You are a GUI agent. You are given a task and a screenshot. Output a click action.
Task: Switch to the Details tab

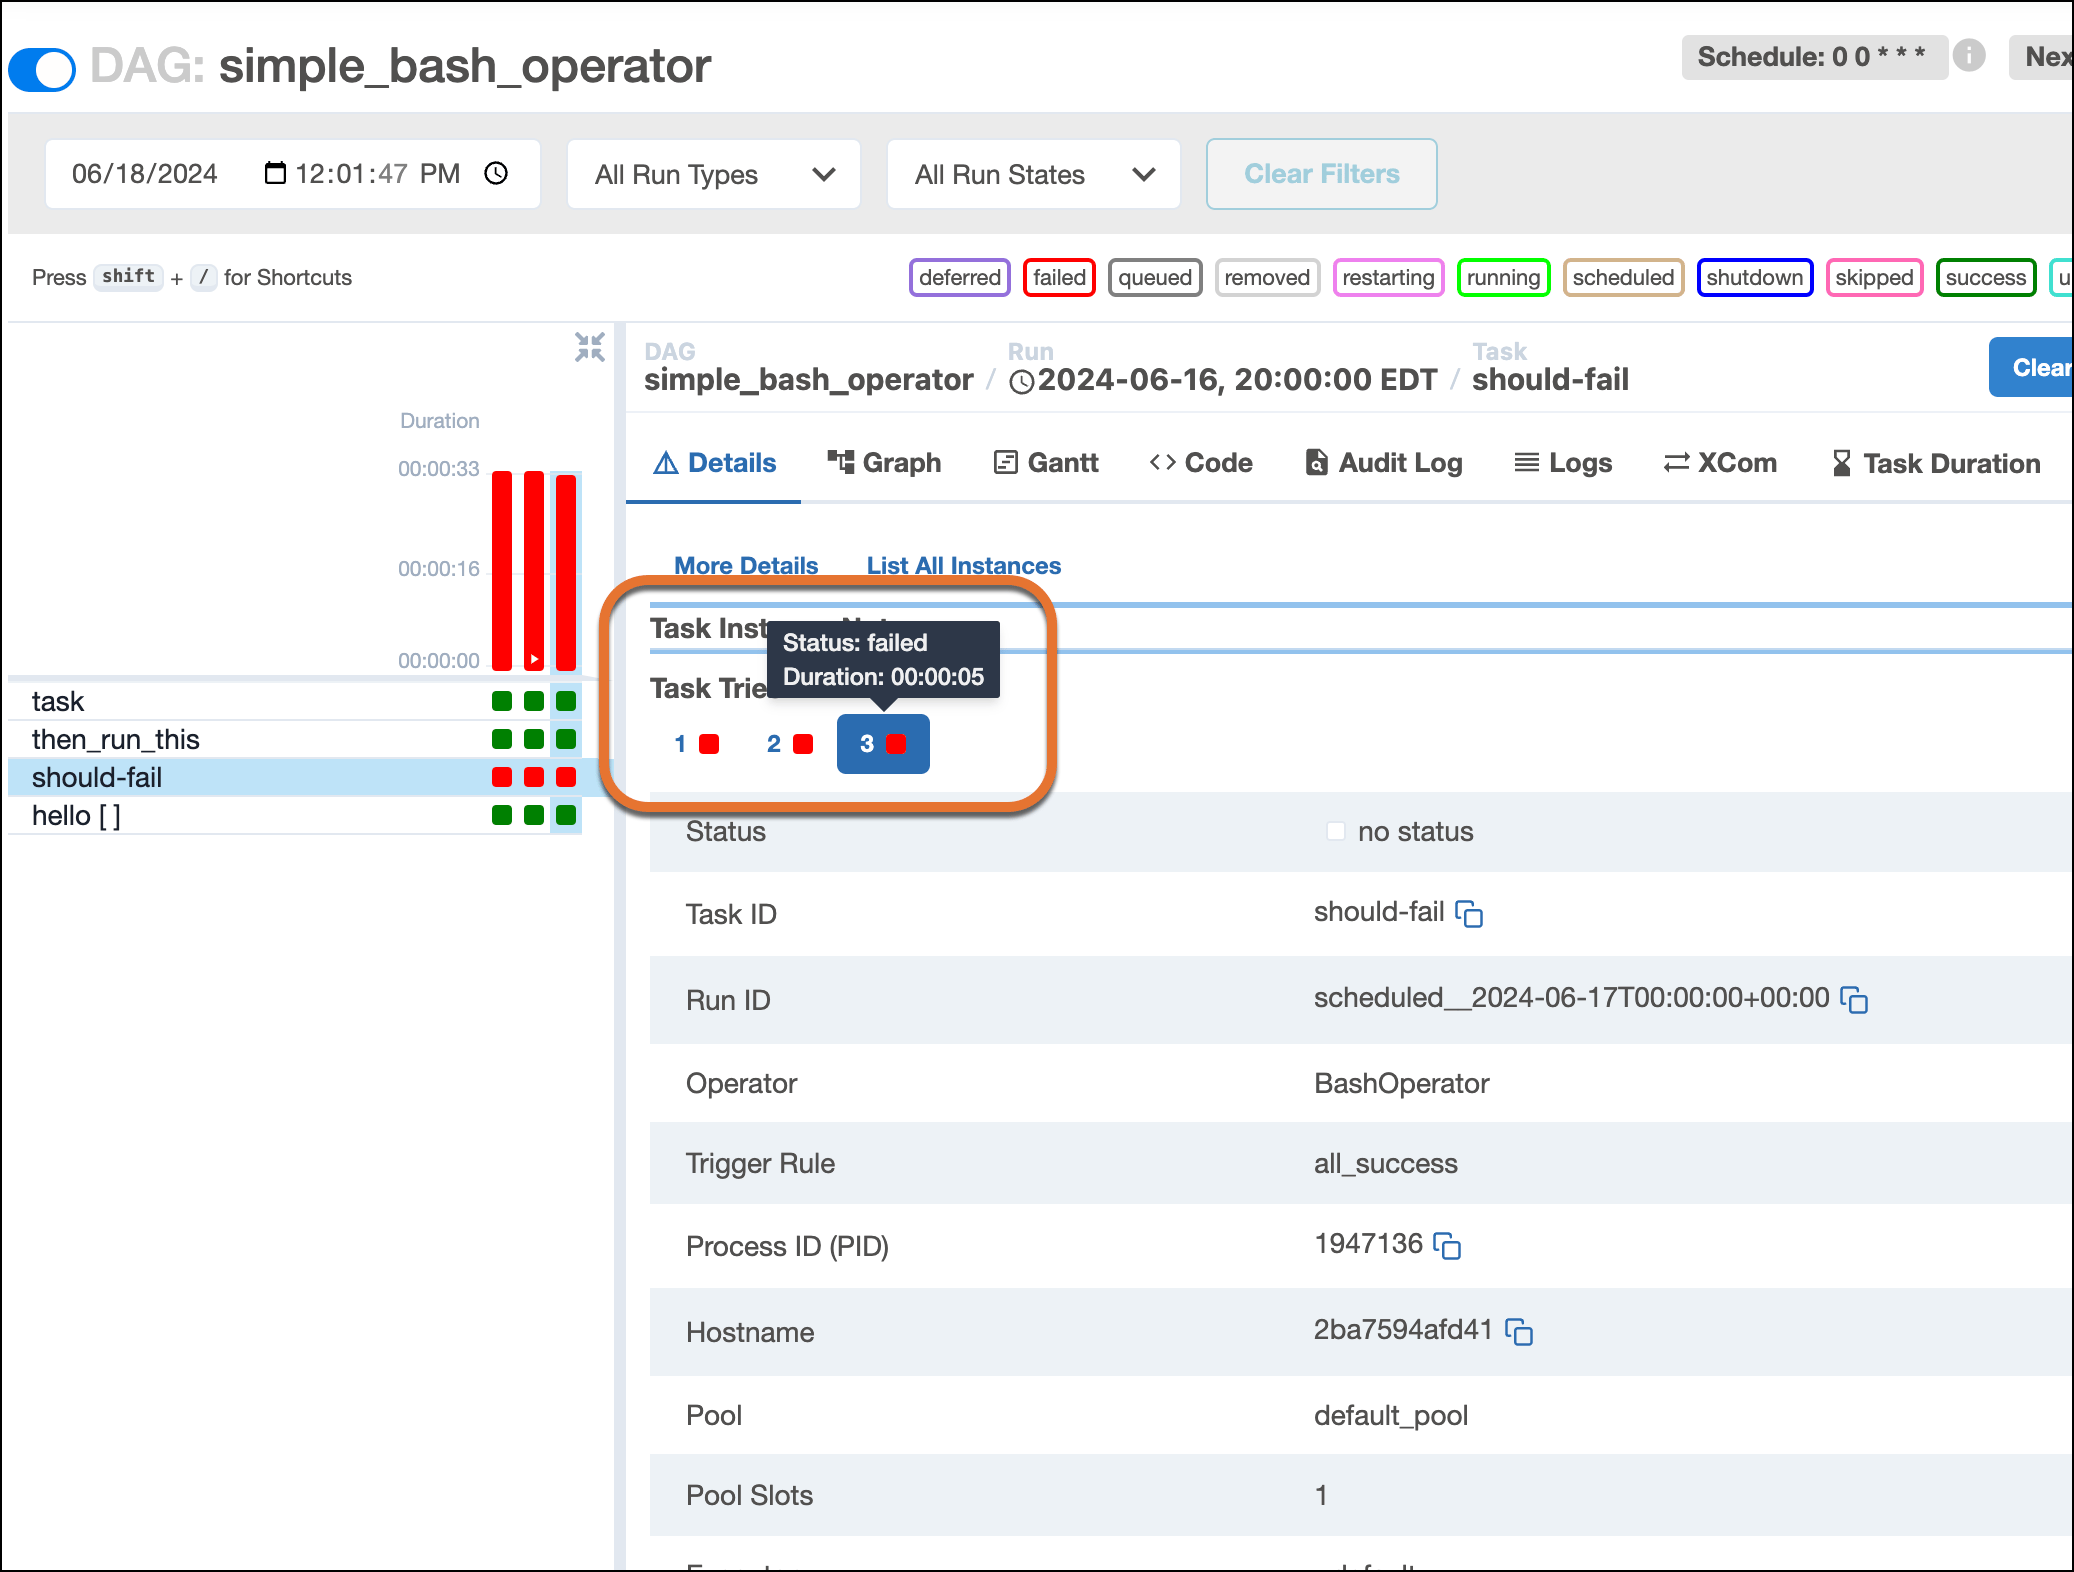pos(714,463)
